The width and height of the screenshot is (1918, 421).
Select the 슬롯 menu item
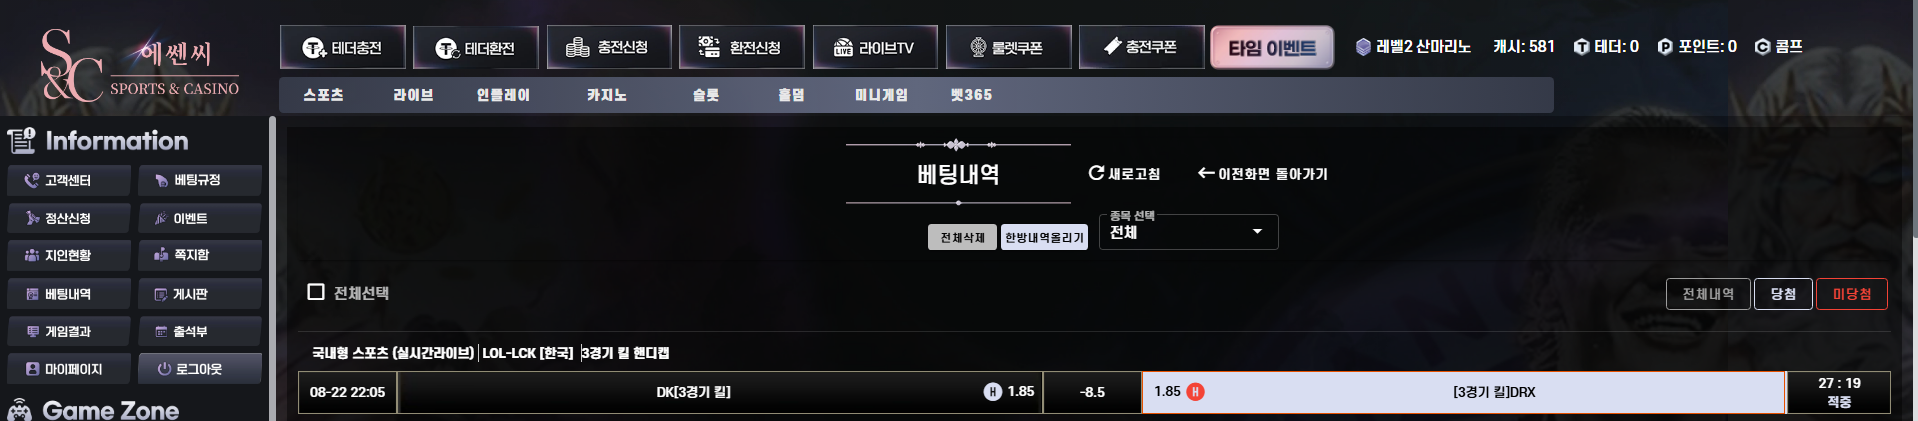(706, 95)
